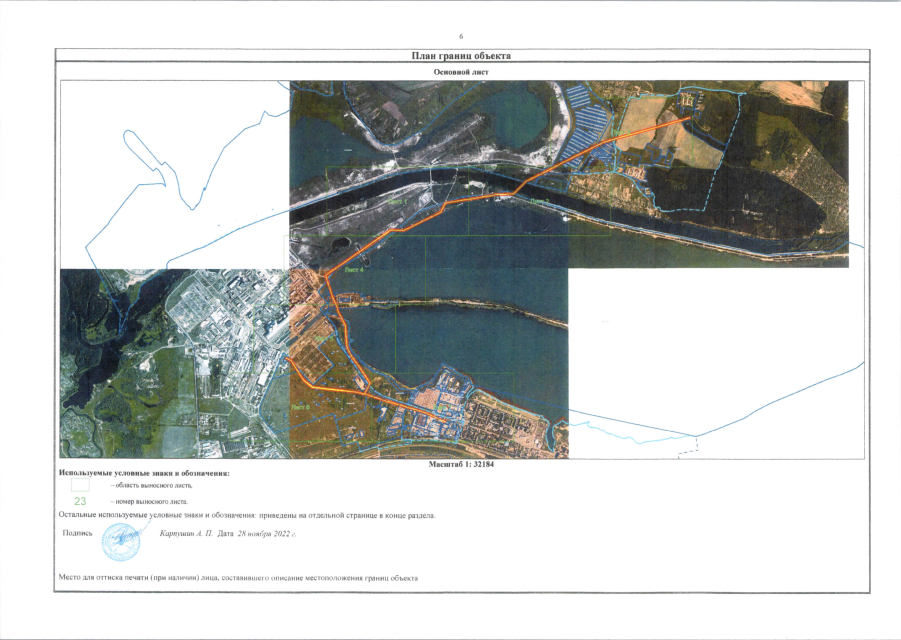
Task: Click the green legend number 23
Action: pyautogui.click(x=80, y=500)
